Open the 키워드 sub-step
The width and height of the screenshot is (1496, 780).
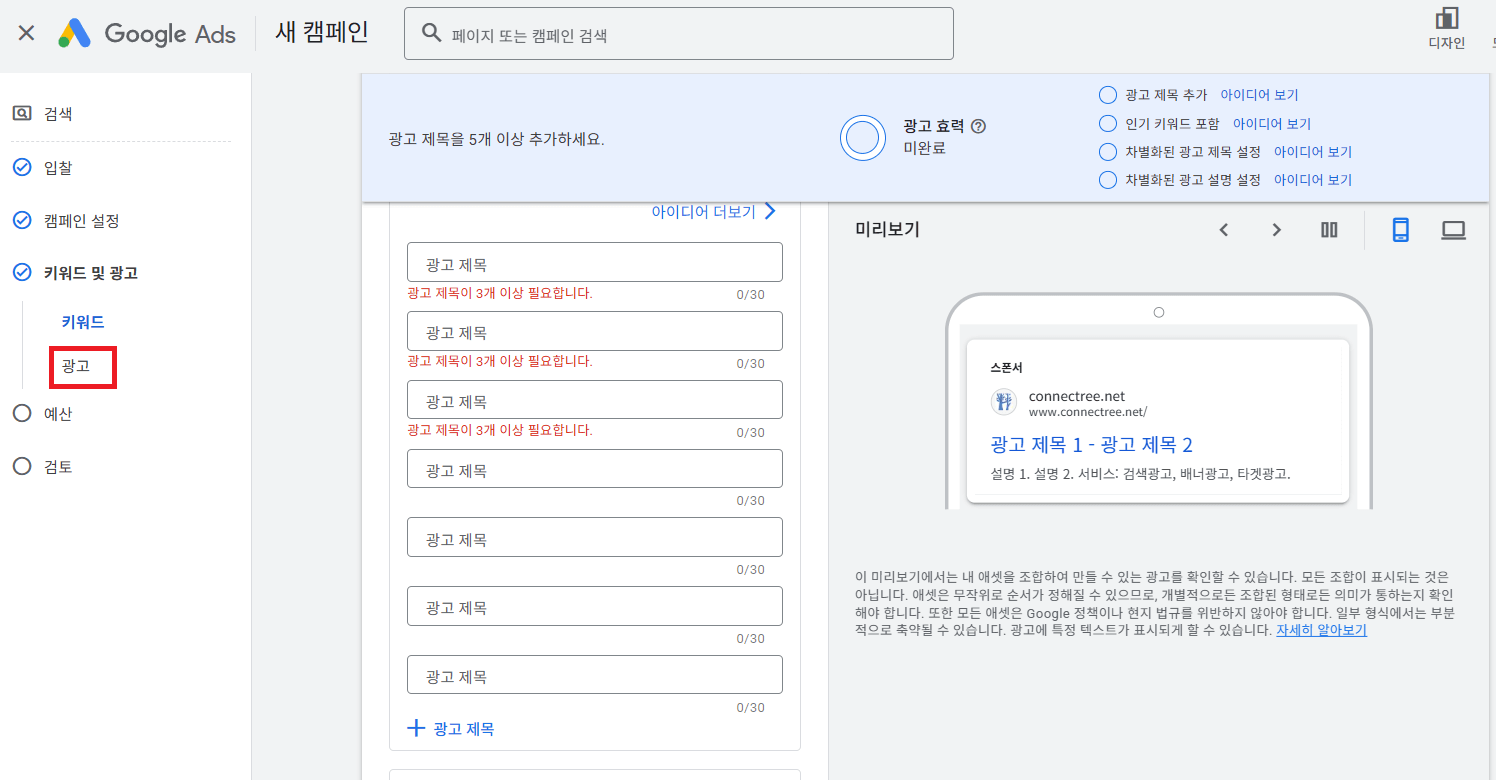pyautogui.click(x=83, y=322)
